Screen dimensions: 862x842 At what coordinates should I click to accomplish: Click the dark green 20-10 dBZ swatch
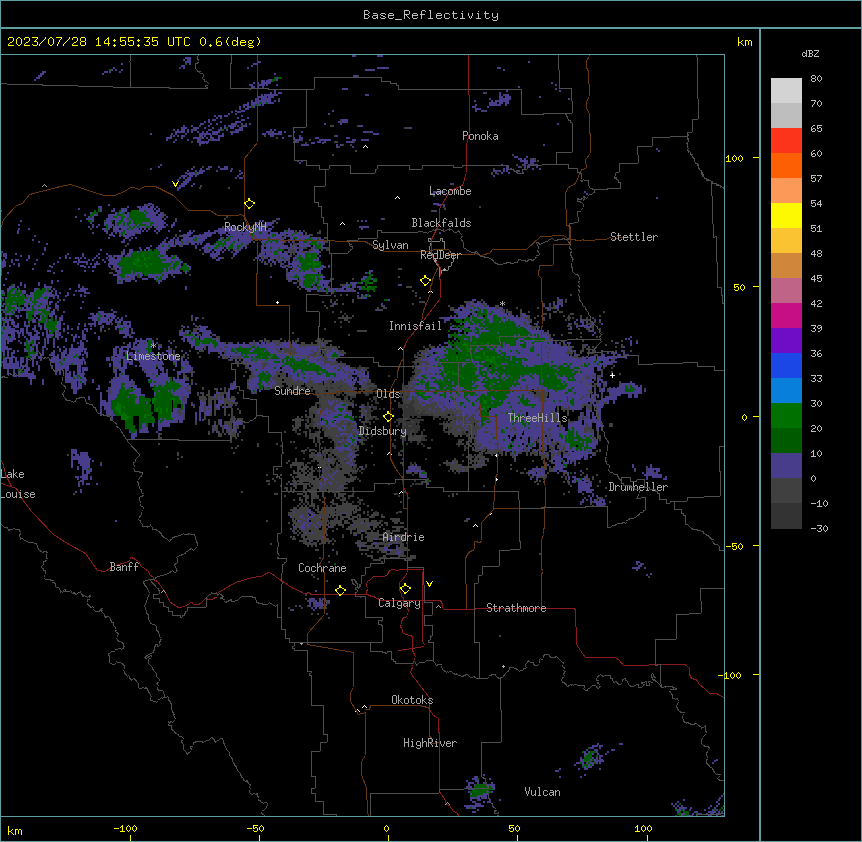[786, 441]
